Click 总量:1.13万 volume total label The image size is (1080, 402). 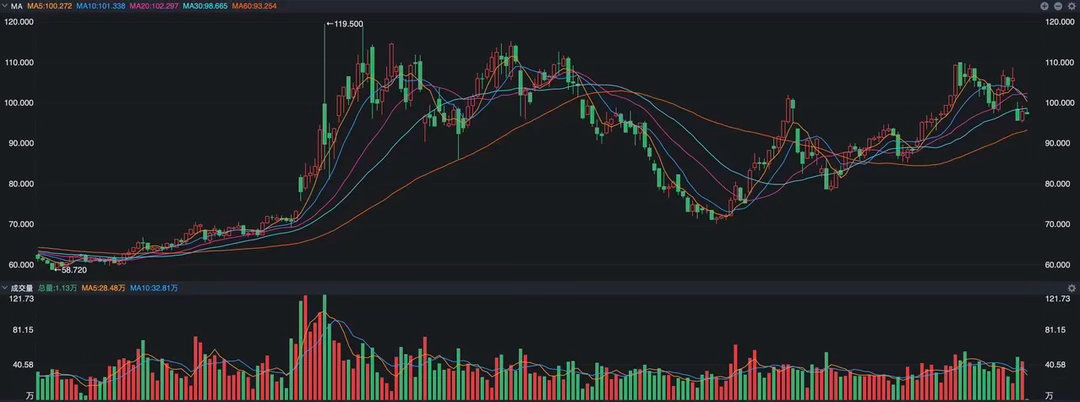click(x=57, y=288)
